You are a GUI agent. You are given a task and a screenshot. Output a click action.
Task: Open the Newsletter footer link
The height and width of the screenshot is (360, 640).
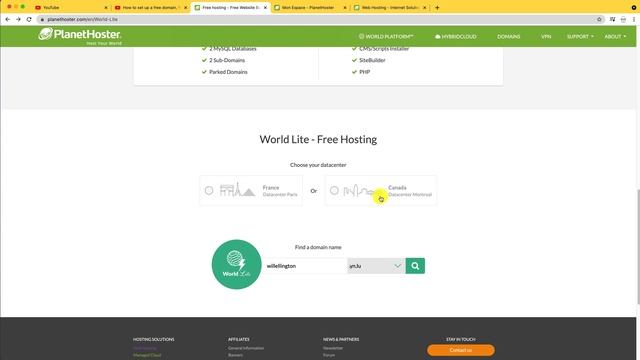(x=333, y=348)
